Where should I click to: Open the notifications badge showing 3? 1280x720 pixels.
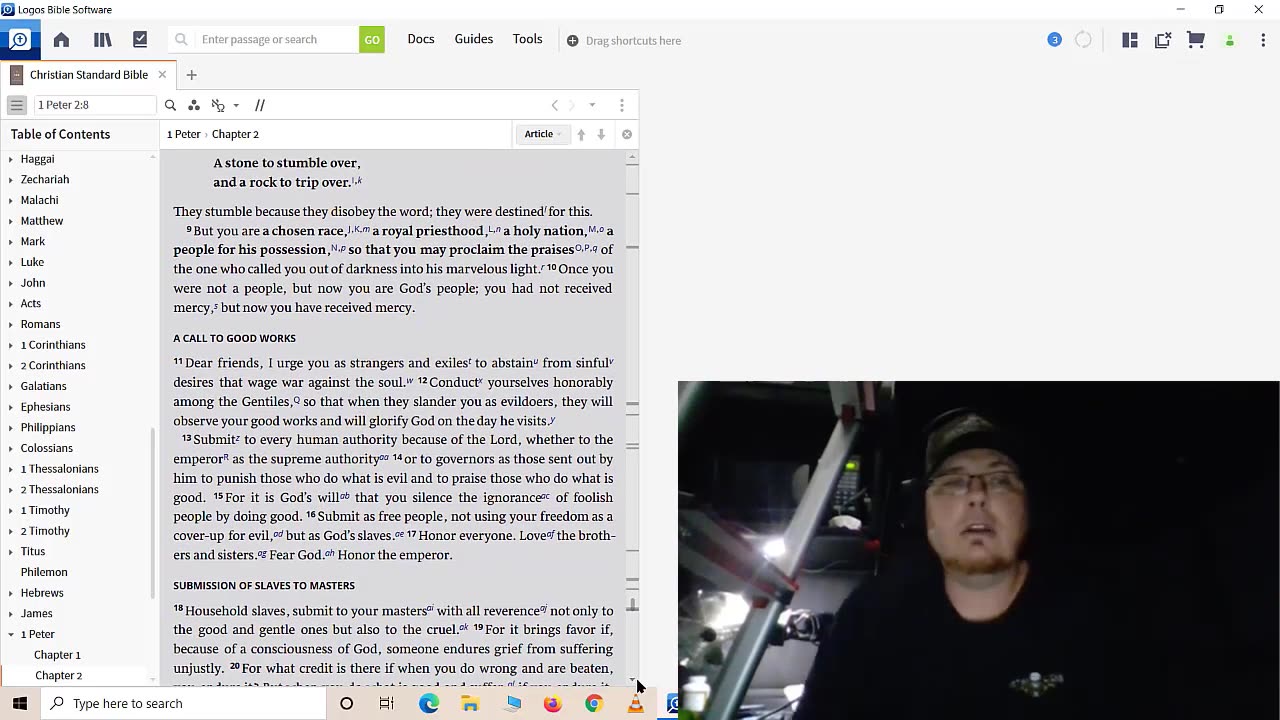(x=1054, y=40)
